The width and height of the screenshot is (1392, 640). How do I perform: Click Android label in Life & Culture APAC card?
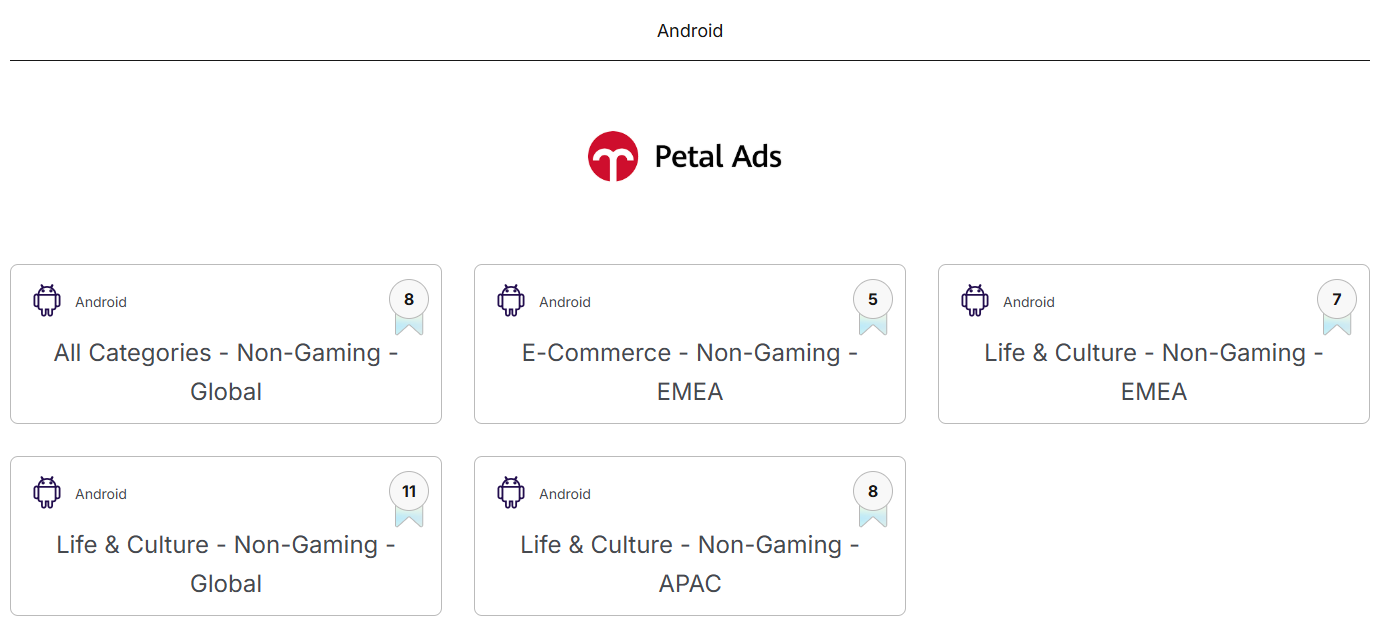[x=565, y=494]
